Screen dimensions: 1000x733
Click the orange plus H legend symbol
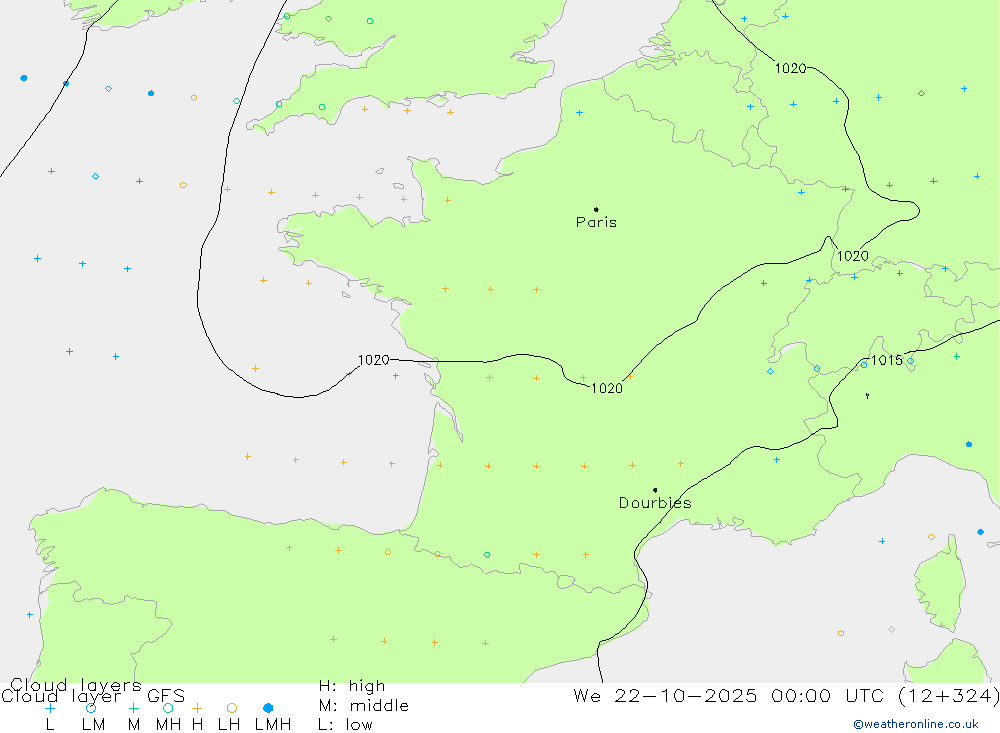coord(197,708)
